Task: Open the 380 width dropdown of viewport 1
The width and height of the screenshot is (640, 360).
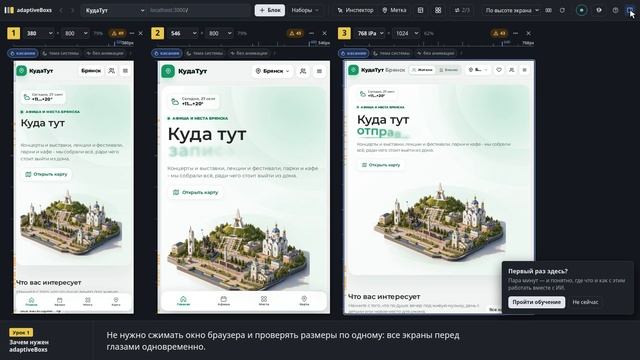Action: [39, 33]
